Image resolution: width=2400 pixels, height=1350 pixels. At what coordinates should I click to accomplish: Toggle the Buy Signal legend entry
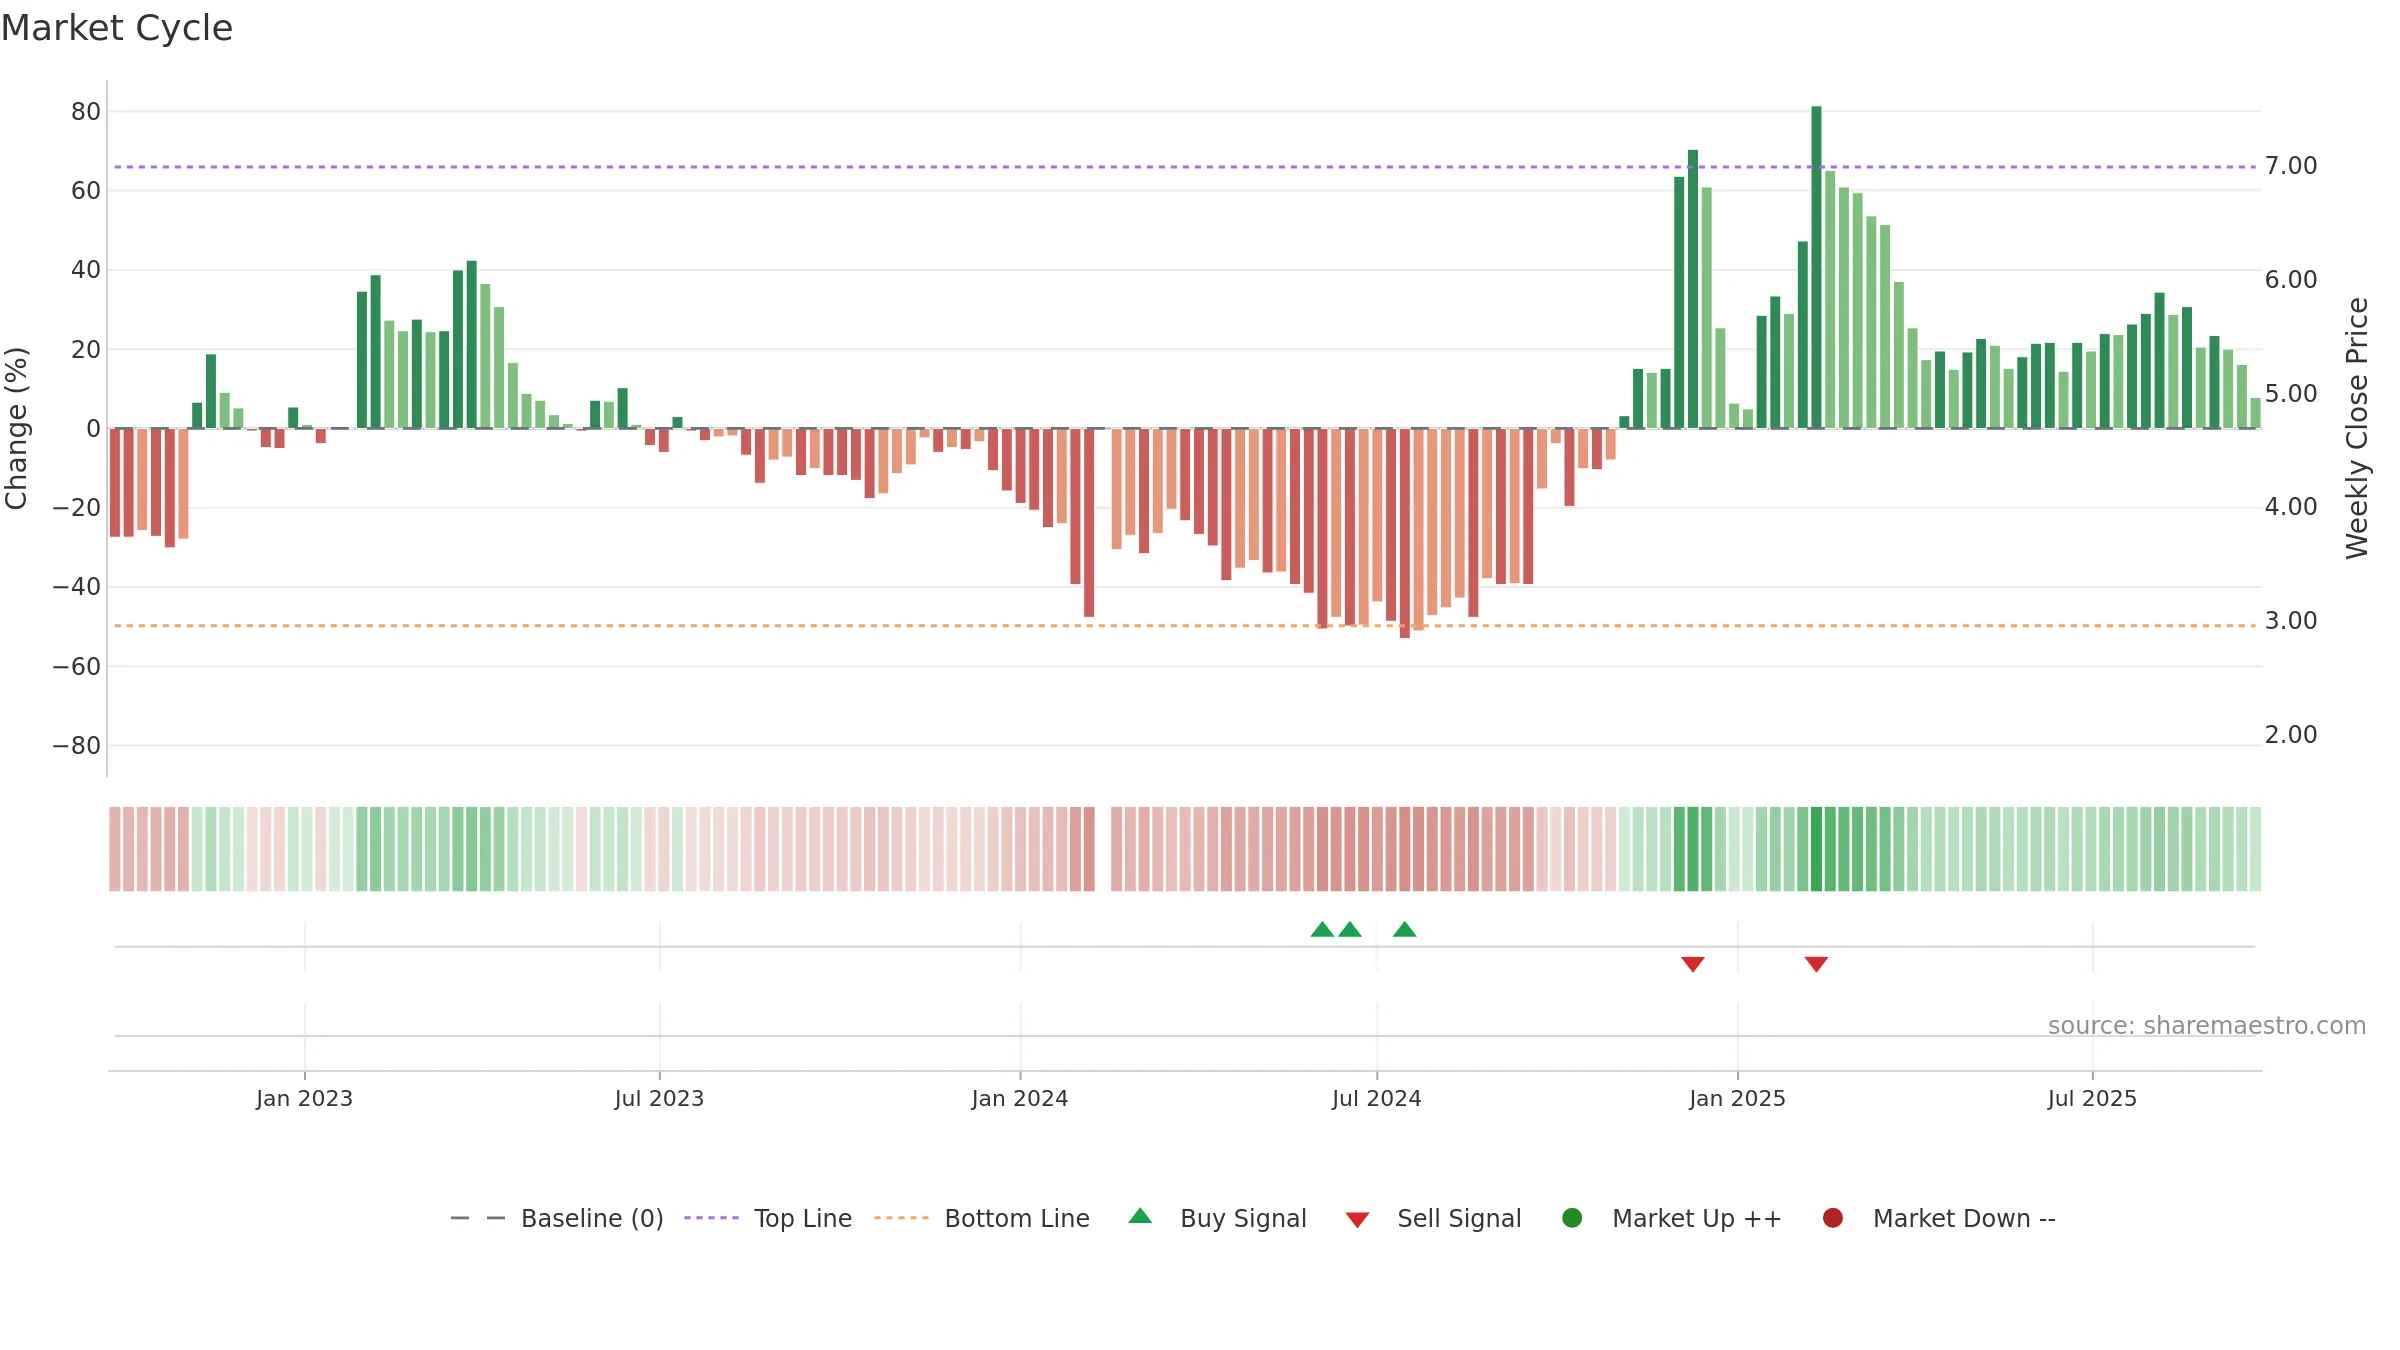tap(1217, 1218)
